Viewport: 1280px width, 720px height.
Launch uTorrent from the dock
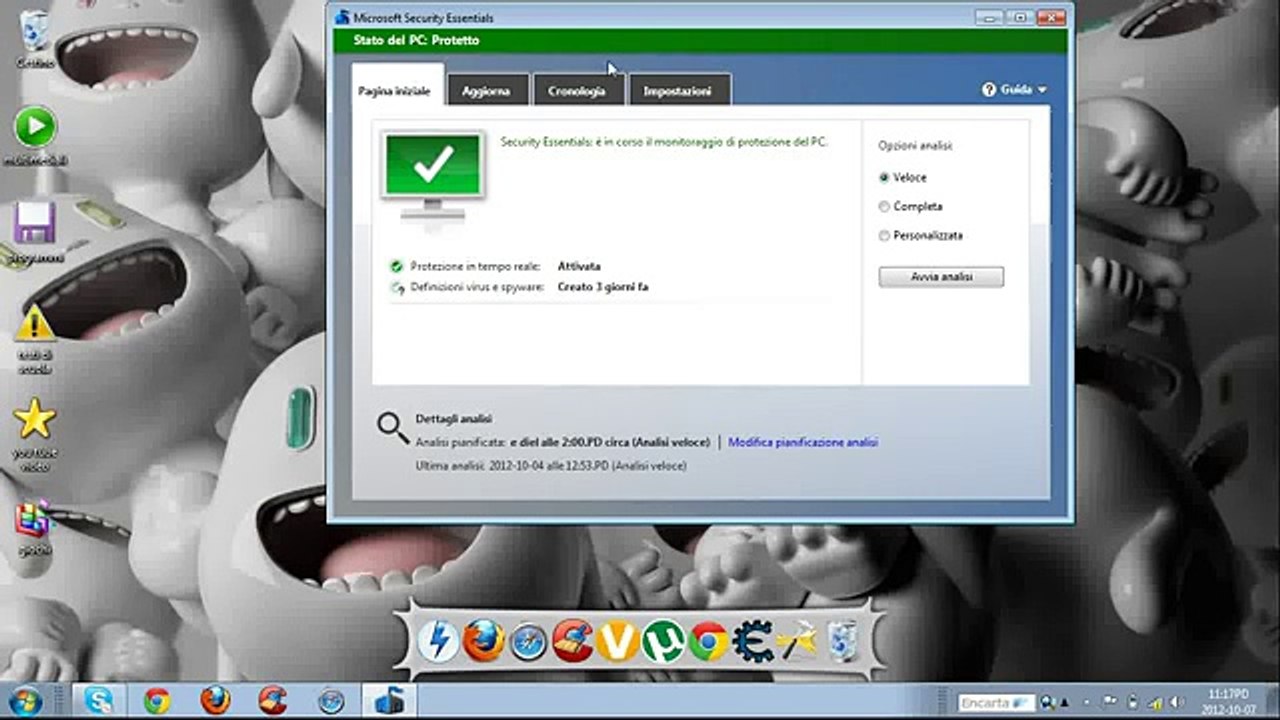pos(662,641)
